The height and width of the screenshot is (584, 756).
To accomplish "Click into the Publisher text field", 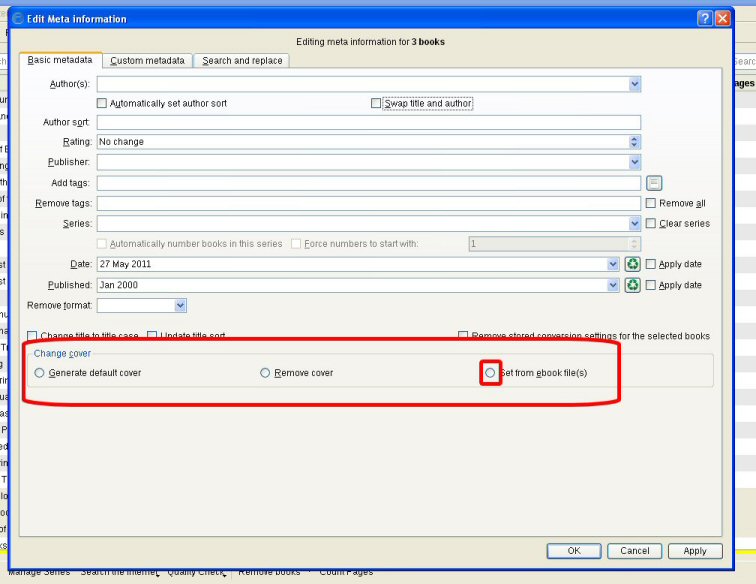I will (363, 162).
